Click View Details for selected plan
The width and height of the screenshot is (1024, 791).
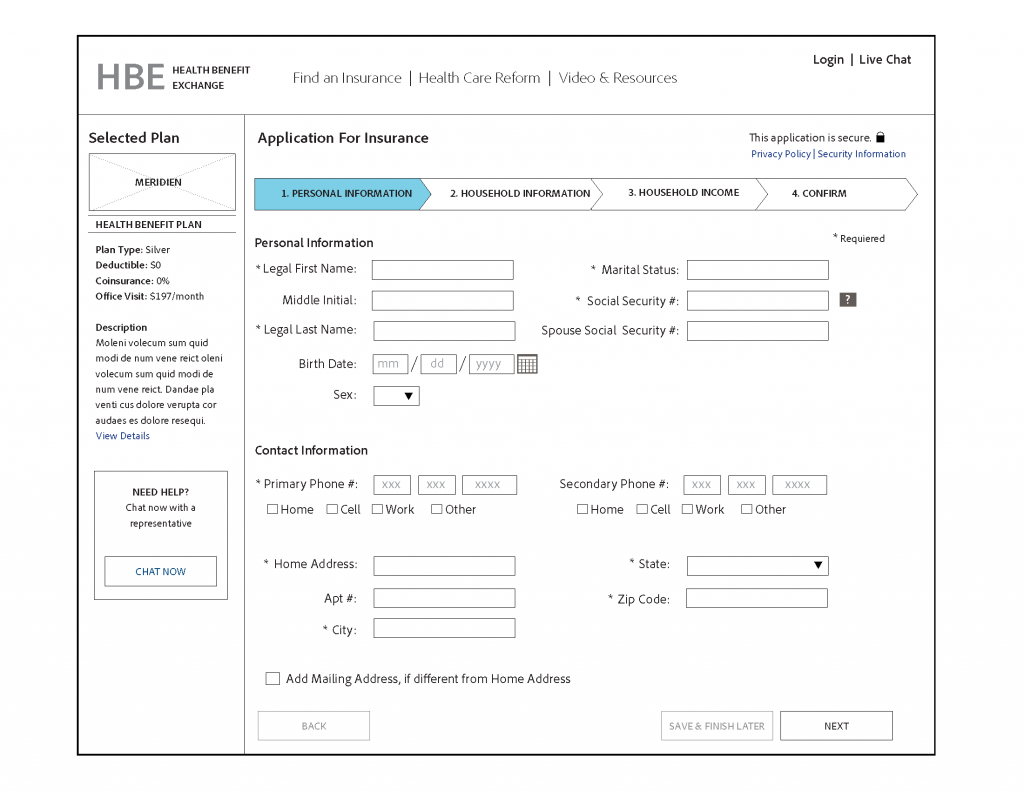(123, 436)
